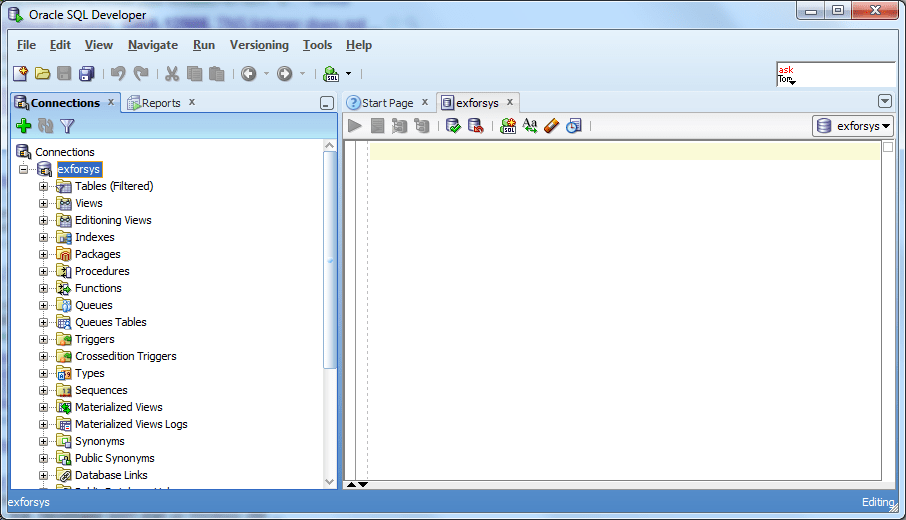Click the connections tree scroll up arrow
This screenshot has height=520, width=906.
click(x=329, y=146)
